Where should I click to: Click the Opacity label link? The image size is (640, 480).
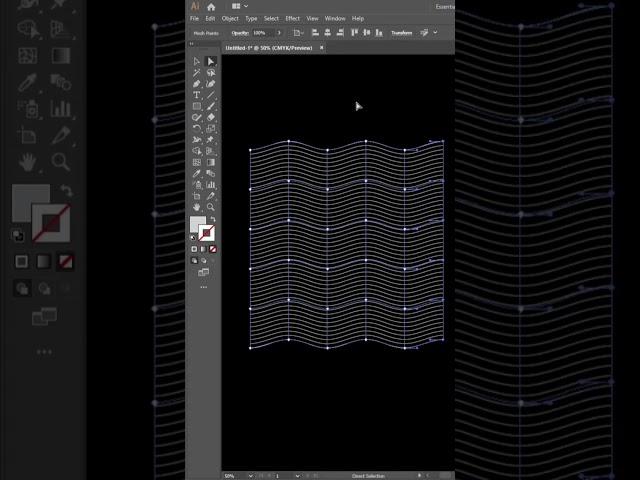click(240, 33)
